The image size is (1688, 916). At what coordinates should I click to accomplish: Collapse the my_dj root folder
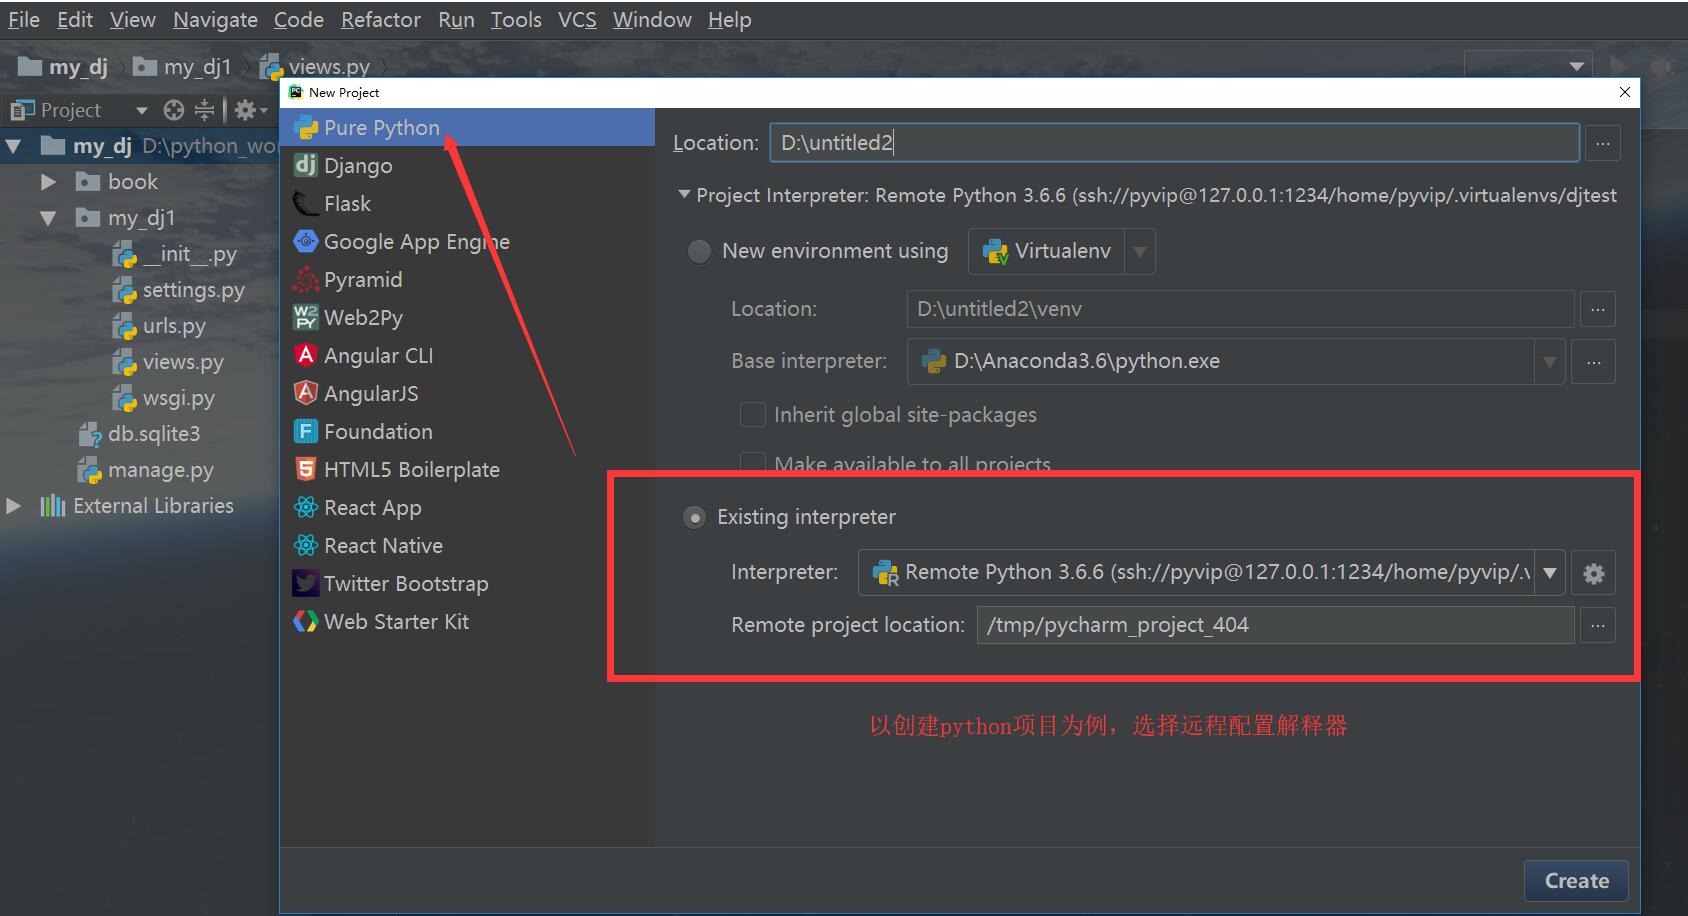coord(14,146)
